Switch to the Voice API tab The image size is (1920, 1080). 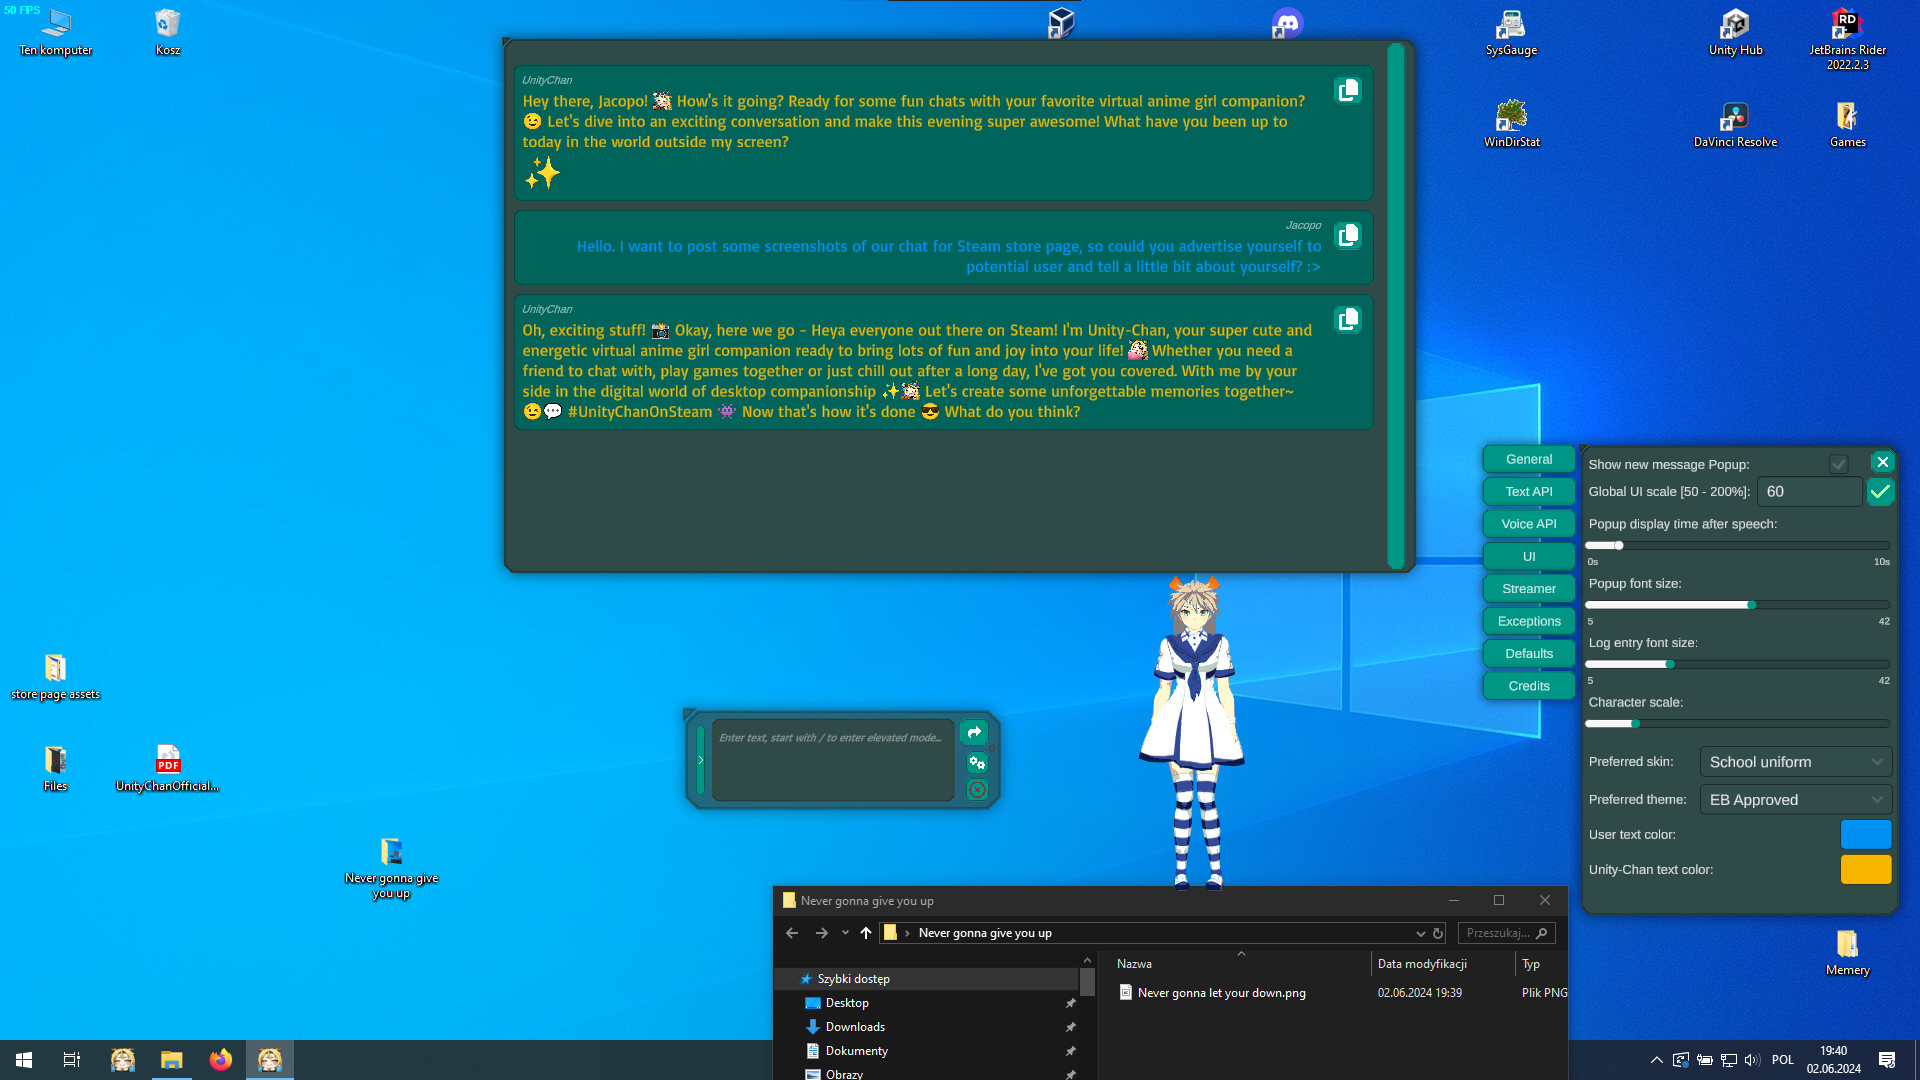click(1528, 523)
